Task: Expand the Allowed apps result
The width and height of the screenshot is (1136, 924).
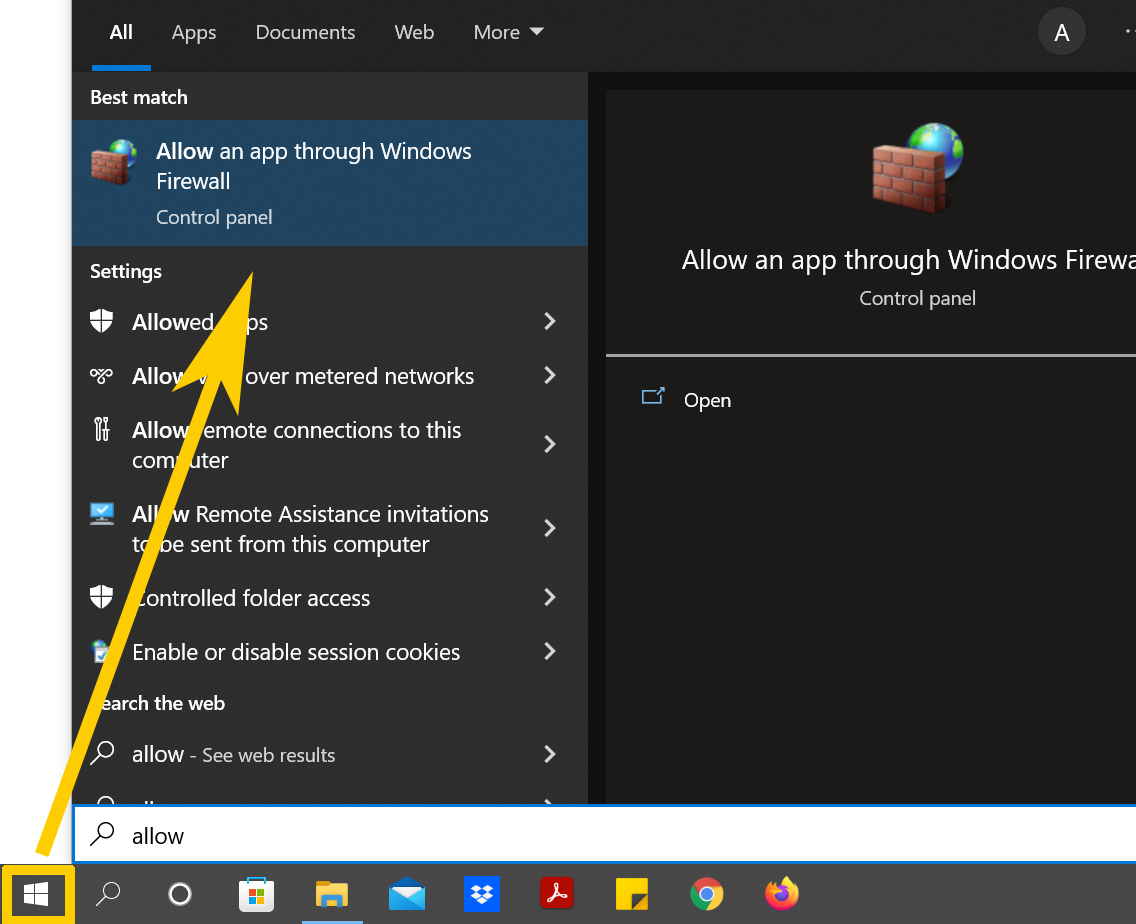Action: point(549,321)
